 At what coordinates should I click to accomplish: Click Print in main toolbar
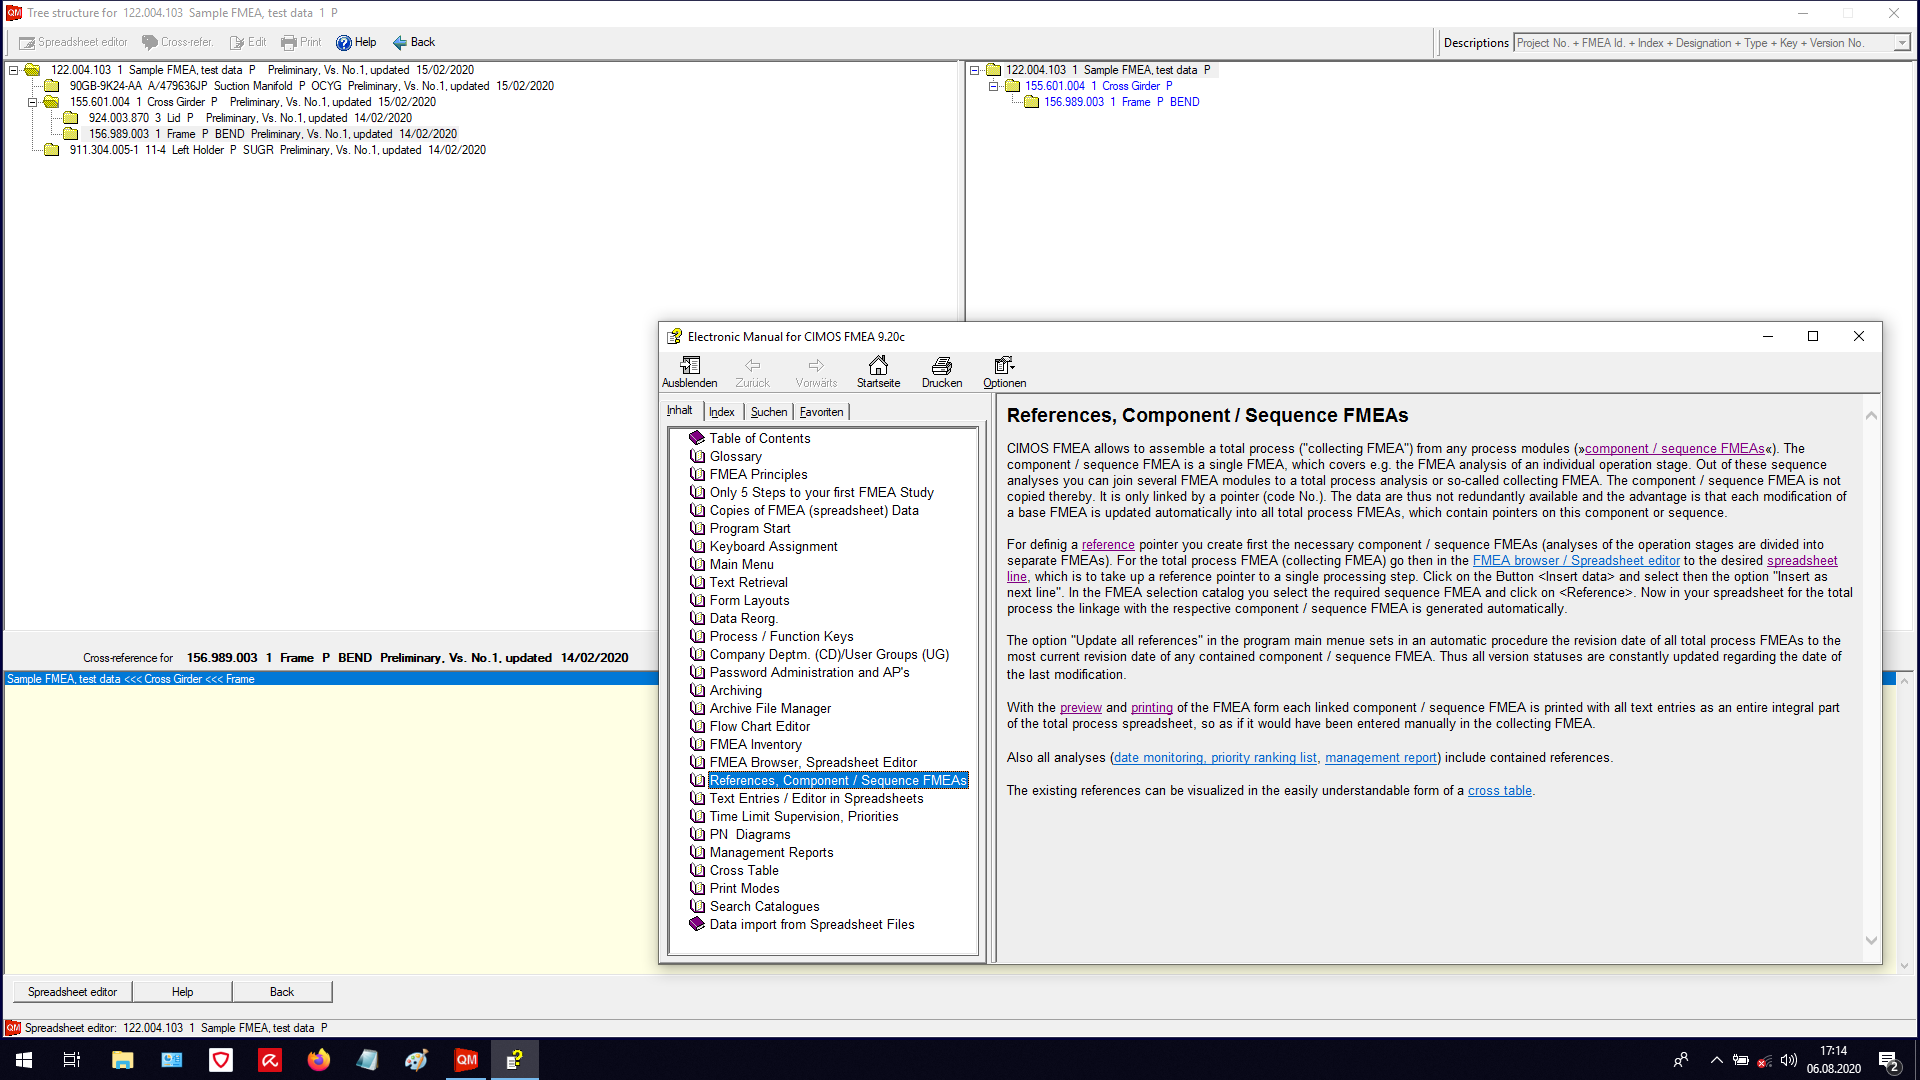click(x=301, y=42)
